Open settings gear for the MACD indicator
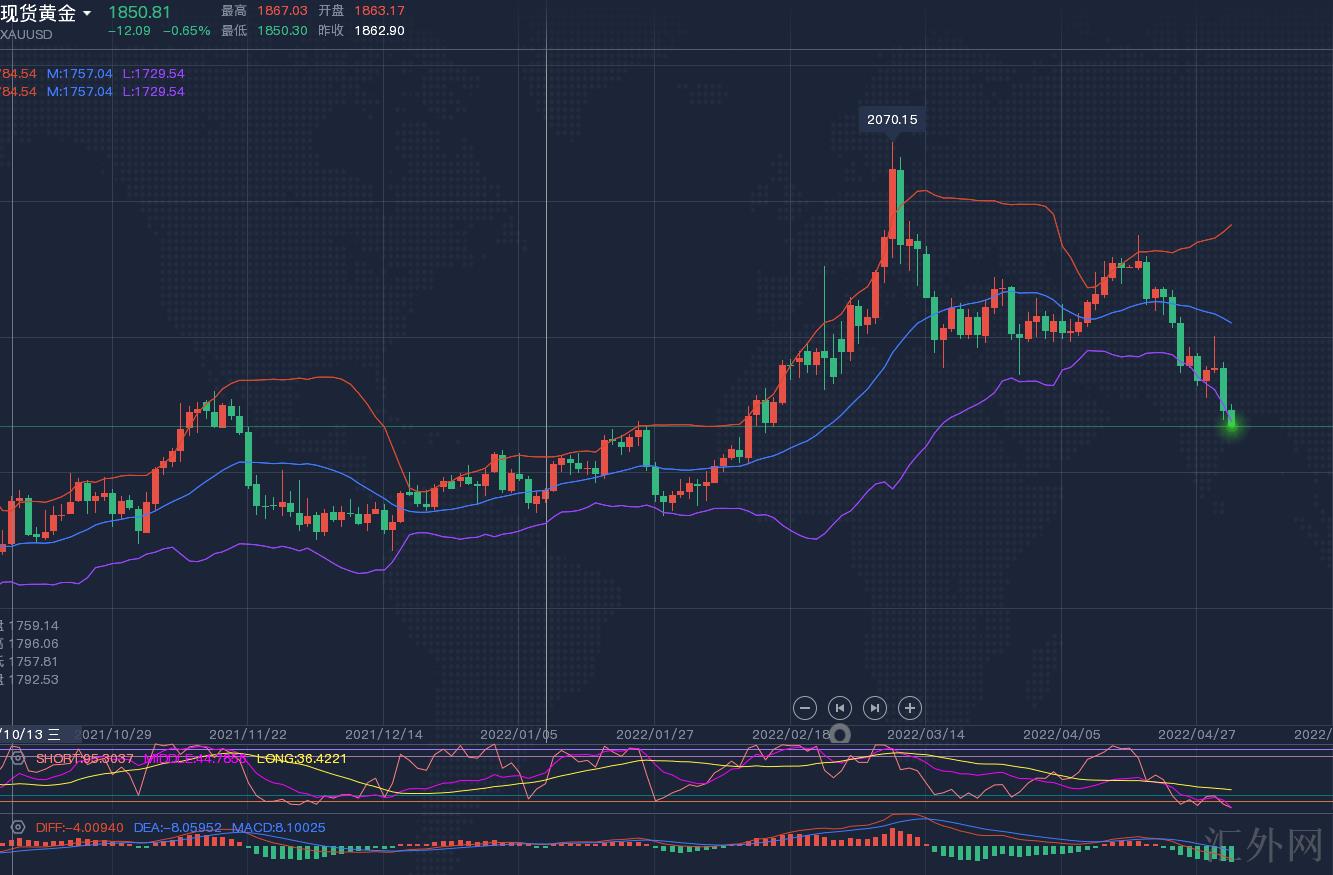 (18, 827)
